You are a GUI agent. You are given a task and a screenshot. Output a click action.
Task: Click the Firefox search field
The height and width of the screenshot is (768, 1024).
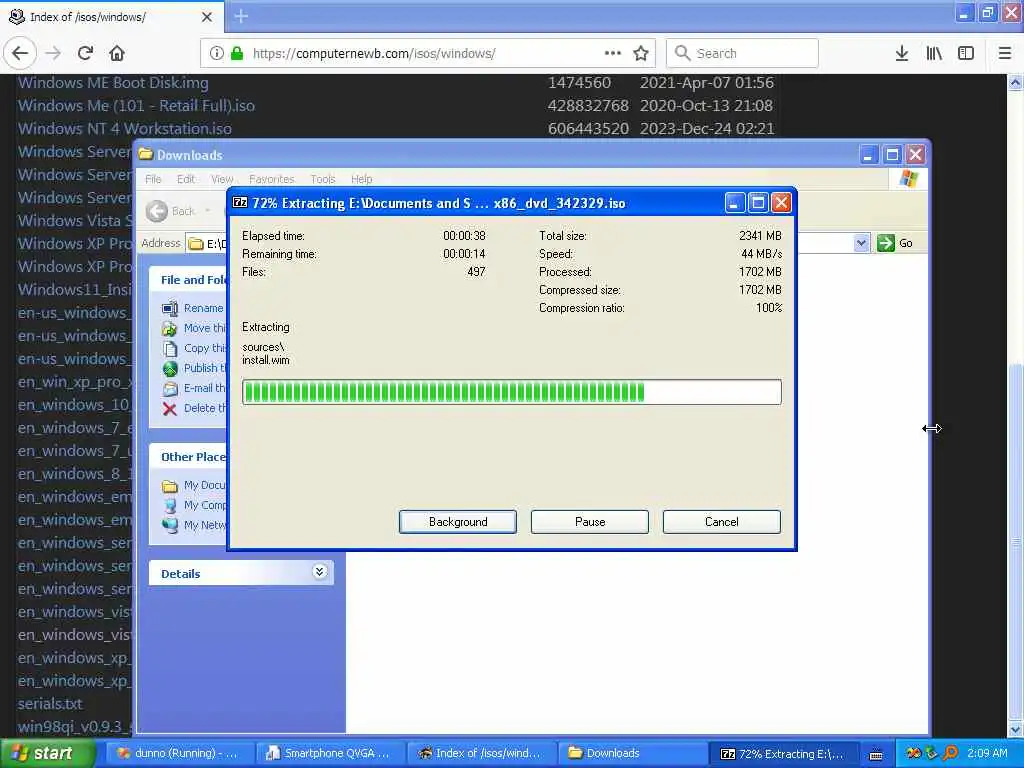pos(742,53)
